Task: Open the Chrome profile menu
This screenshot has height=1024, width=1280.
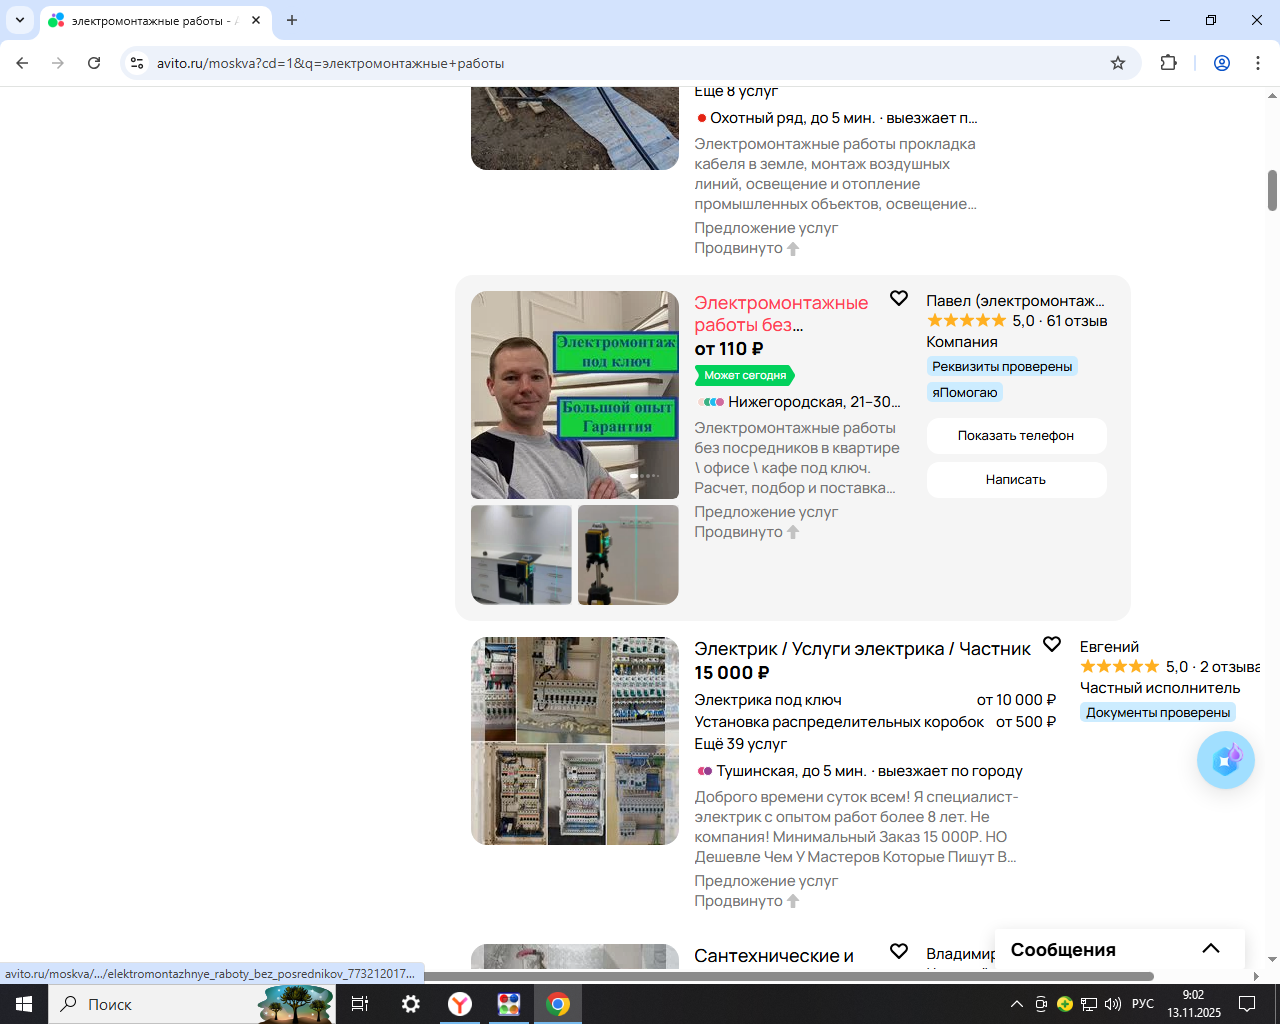Action: tap(1222, 63)
